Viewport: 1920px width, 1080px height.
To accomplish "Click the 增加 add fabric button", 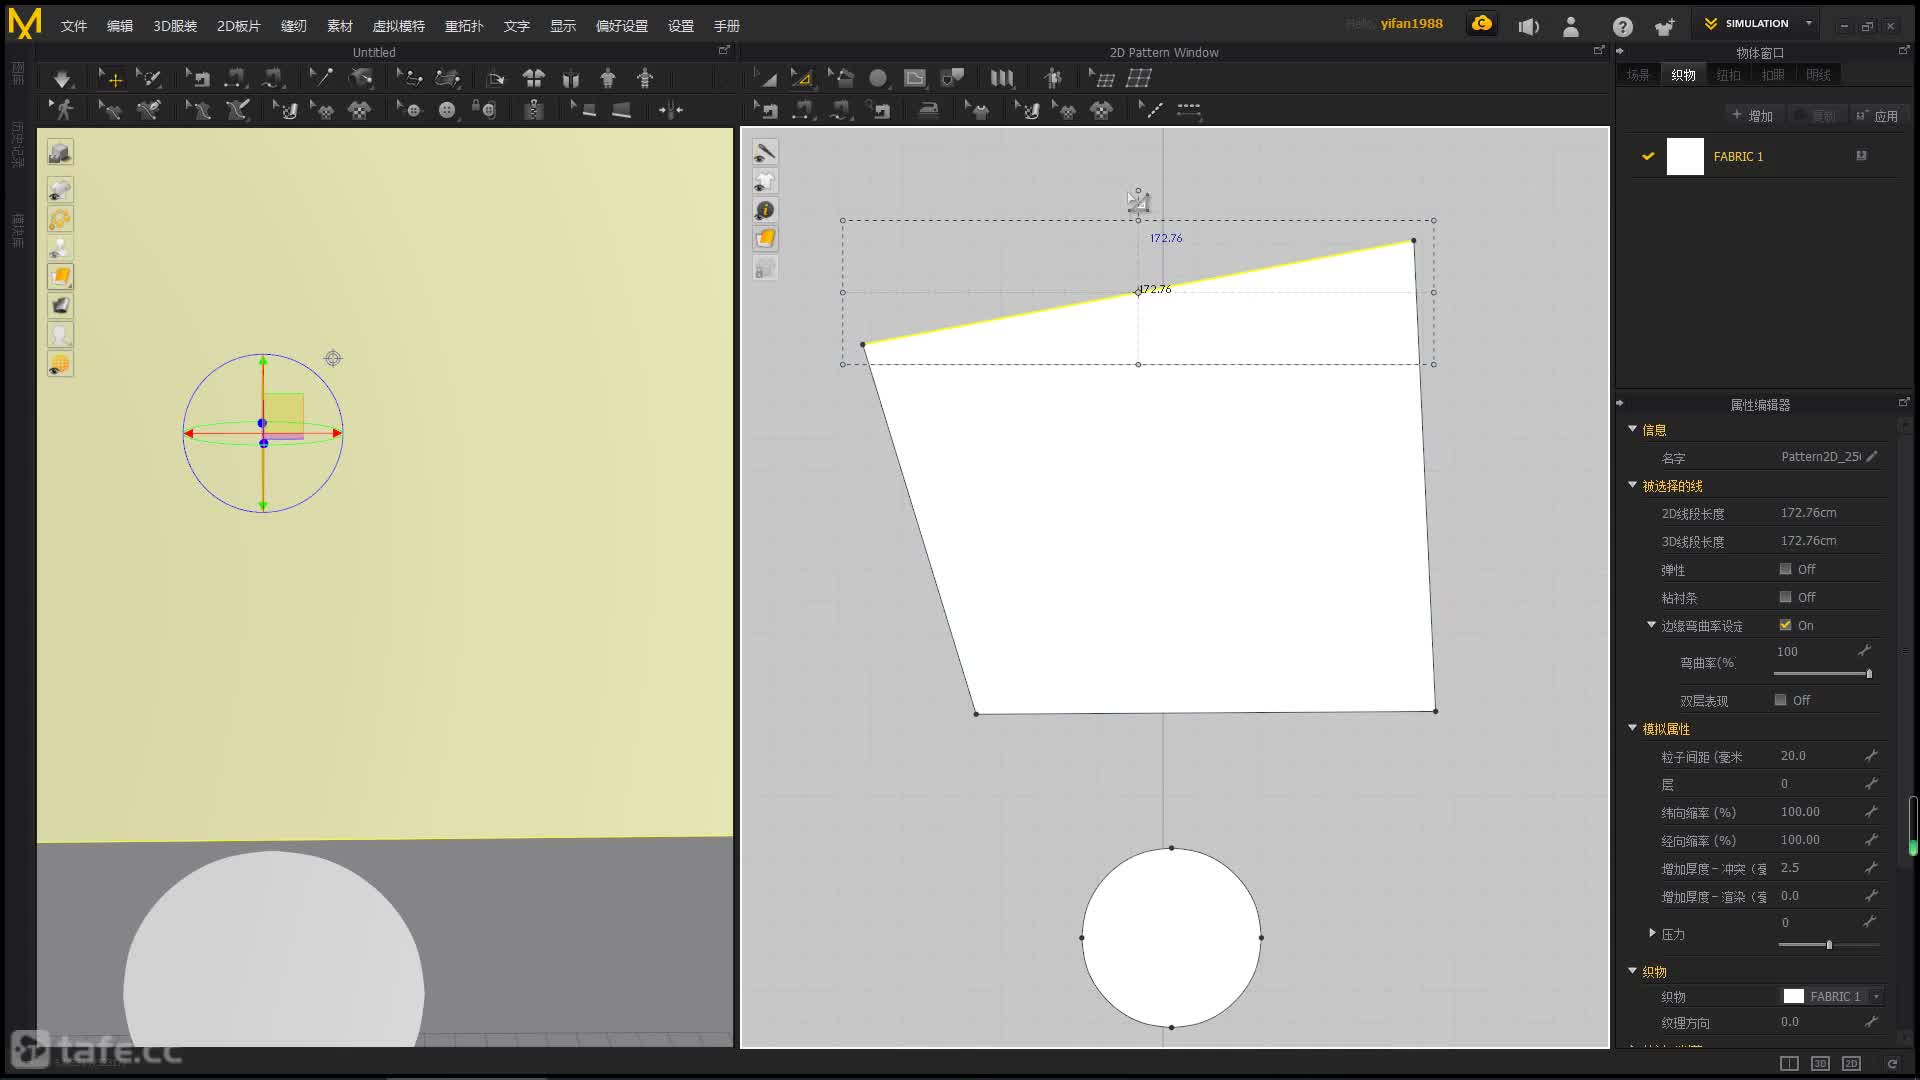I will click(x=1752, y=116).
